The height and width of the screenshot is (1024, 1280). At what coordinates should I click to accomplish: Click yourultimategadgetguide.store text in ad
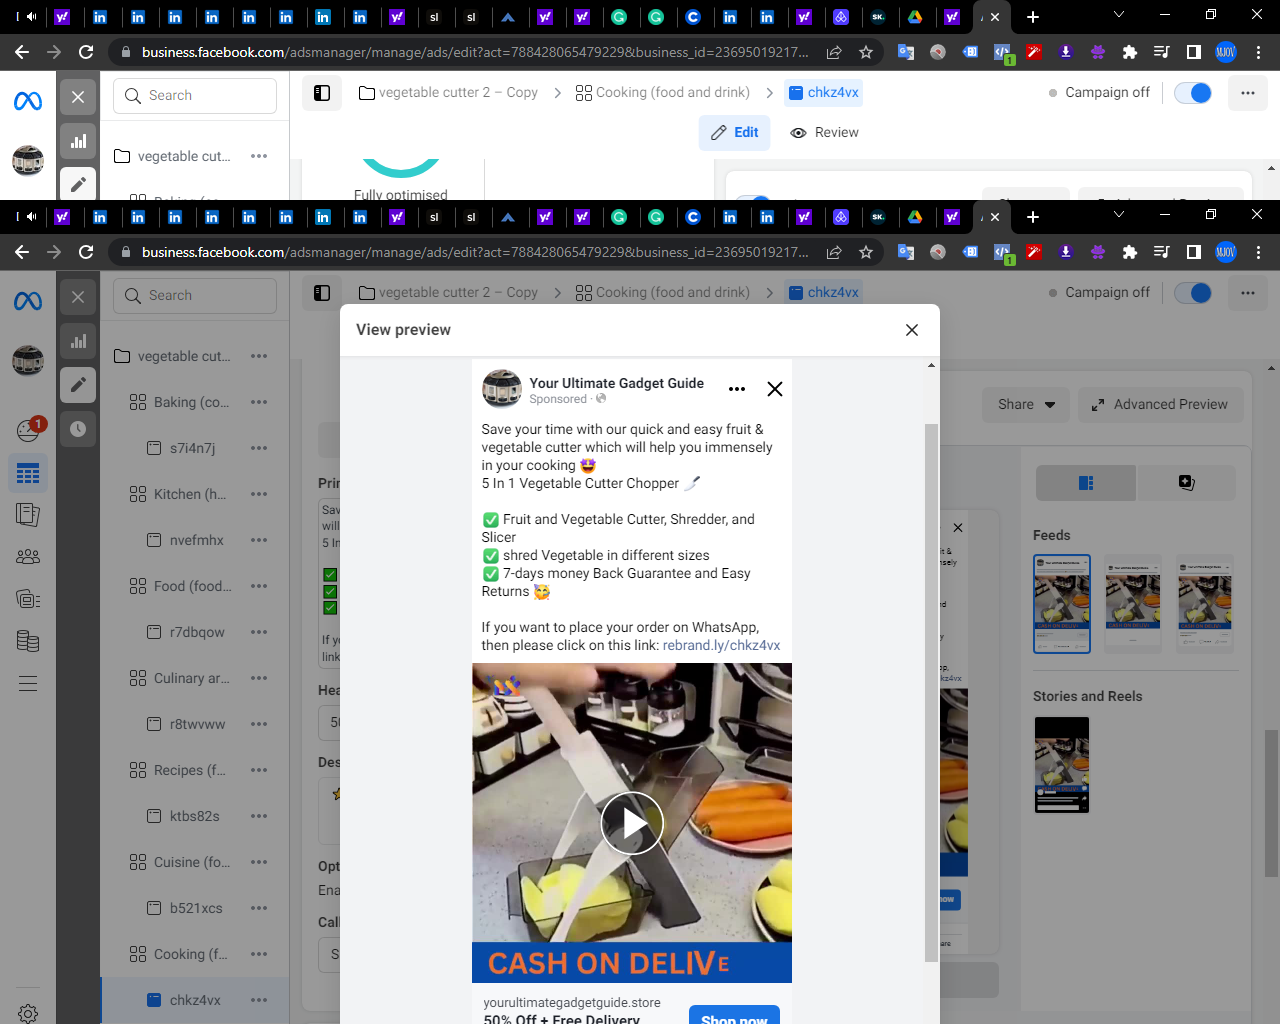pos(572,1002)
